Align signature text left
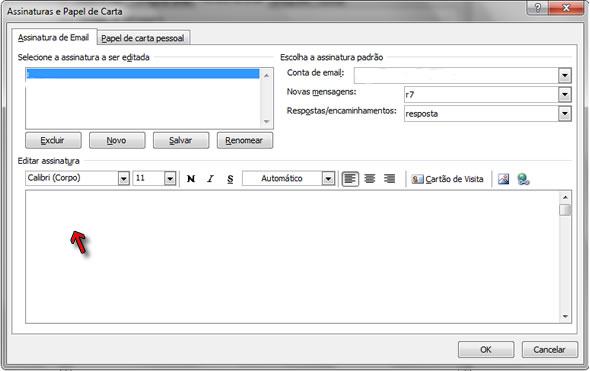 [x=350, y=179]
